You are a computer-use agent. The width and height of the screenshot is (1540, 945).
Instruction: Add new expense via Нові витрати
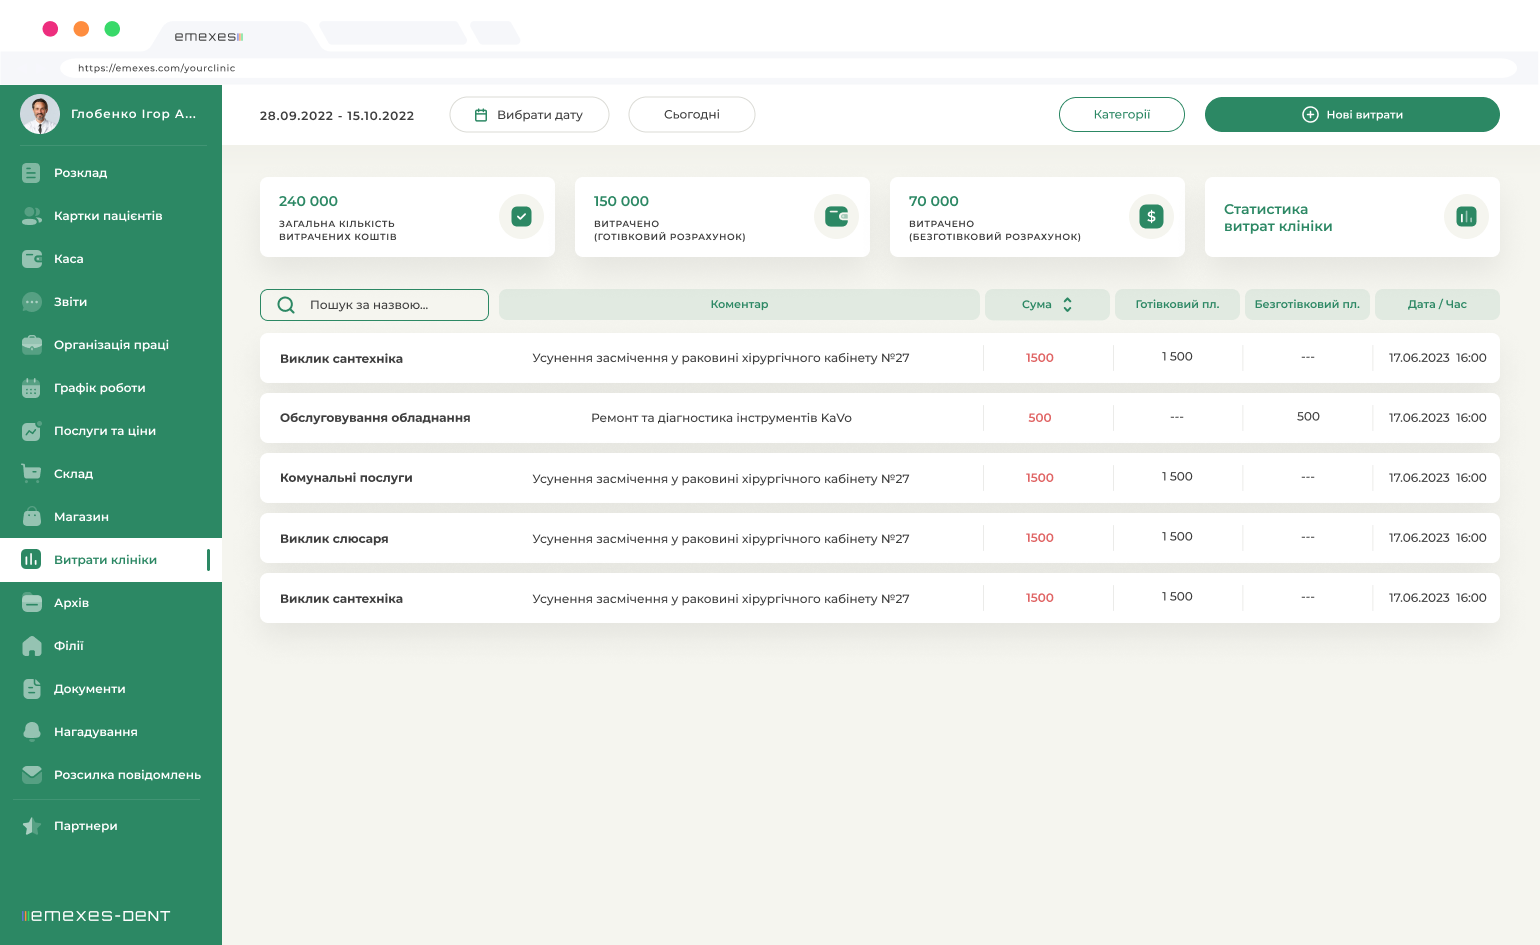[x=1352, y=114]
